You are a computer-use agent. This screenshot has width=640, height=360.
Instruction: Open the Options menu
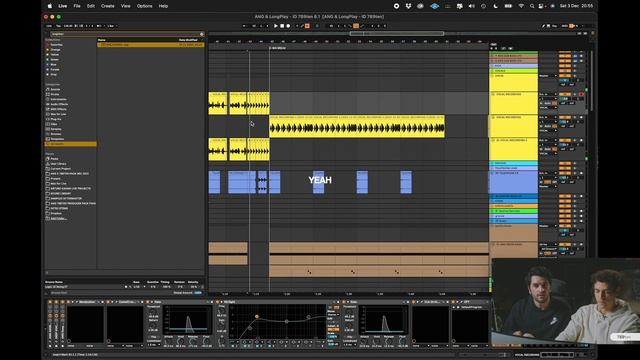tap(144, 6)
